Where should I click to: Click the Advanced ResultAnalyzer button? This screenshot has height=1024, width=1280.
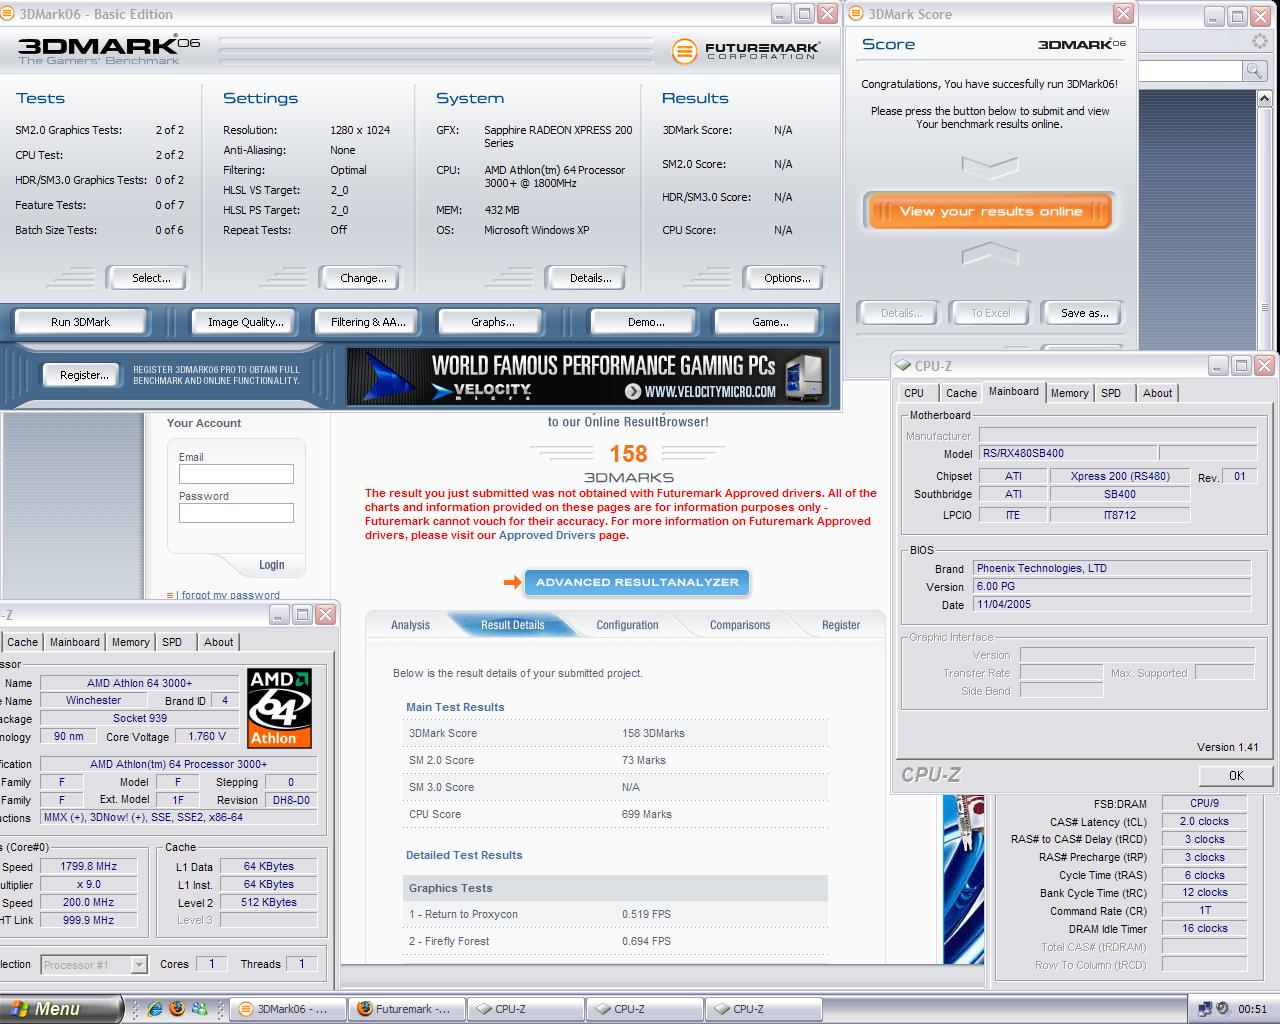point(637,582)
